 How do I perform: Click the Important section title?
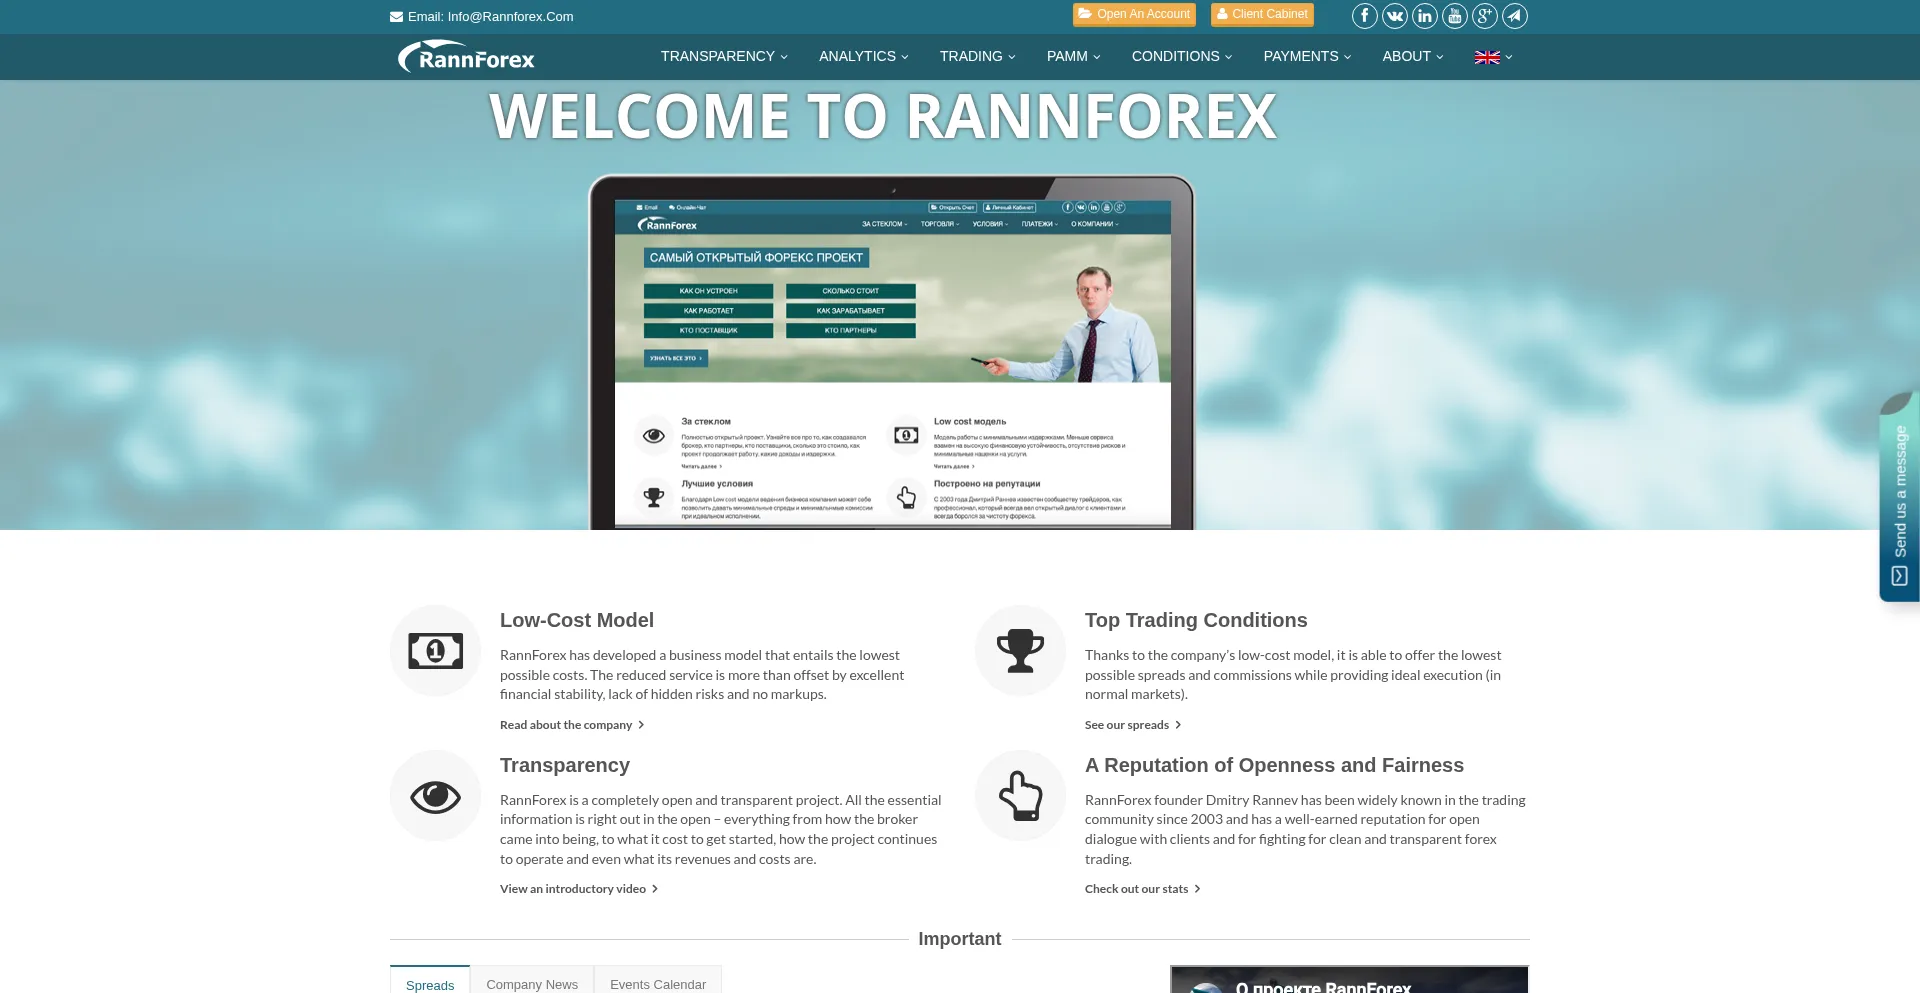point(960,939)
